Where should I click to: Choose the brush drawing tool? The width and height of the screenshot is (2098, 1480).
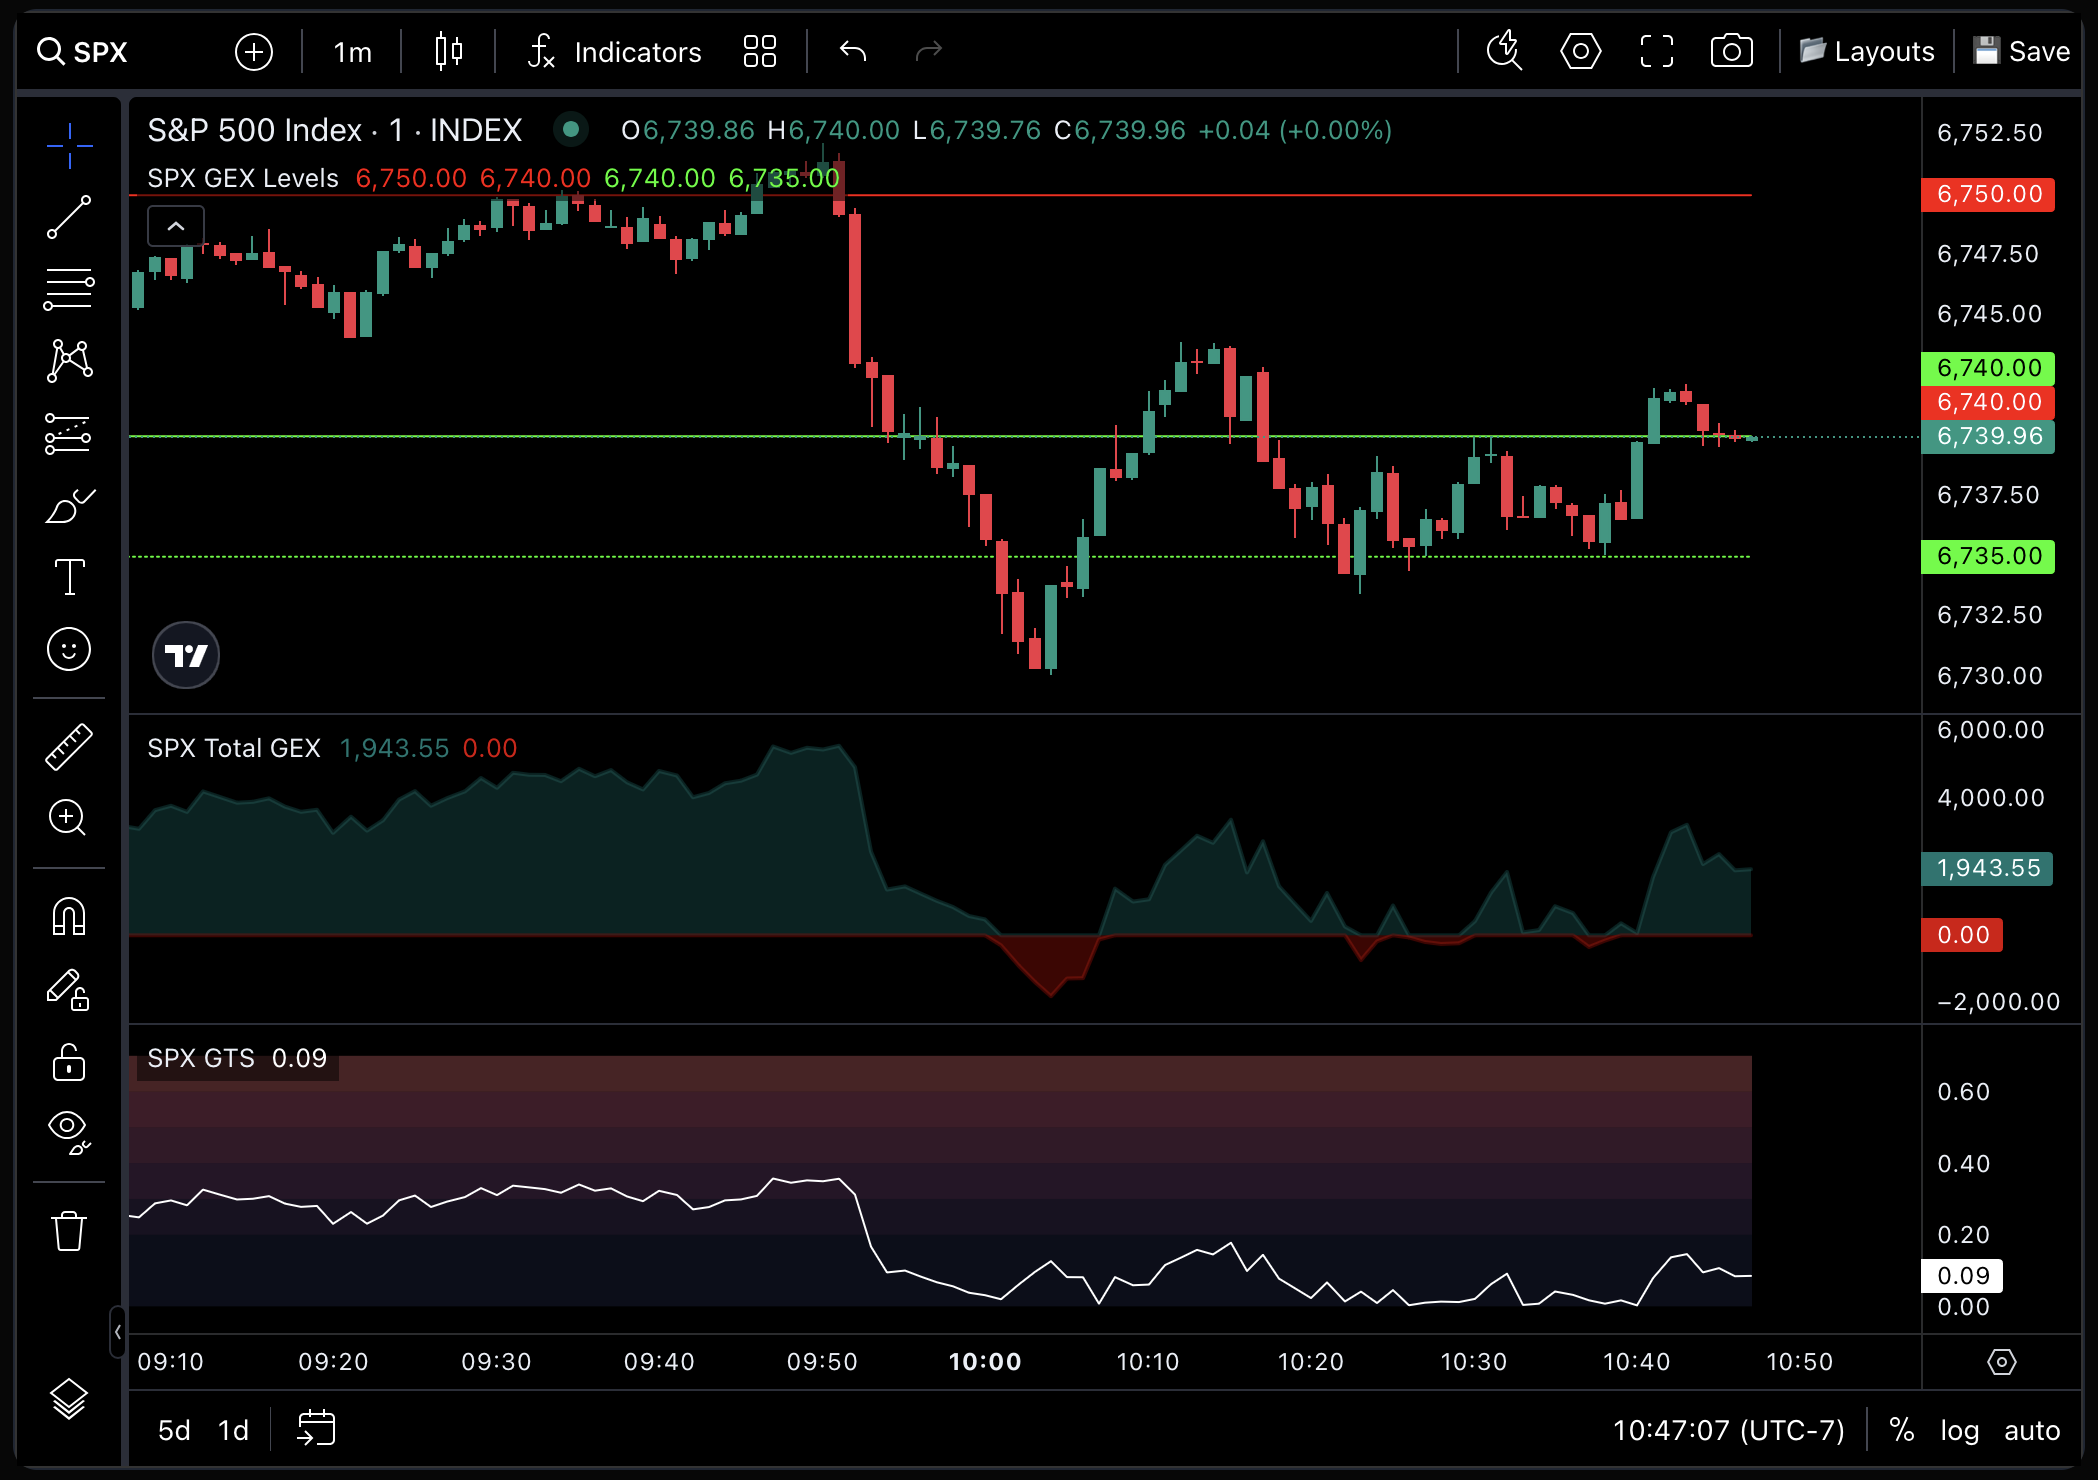tap(69, 506)
